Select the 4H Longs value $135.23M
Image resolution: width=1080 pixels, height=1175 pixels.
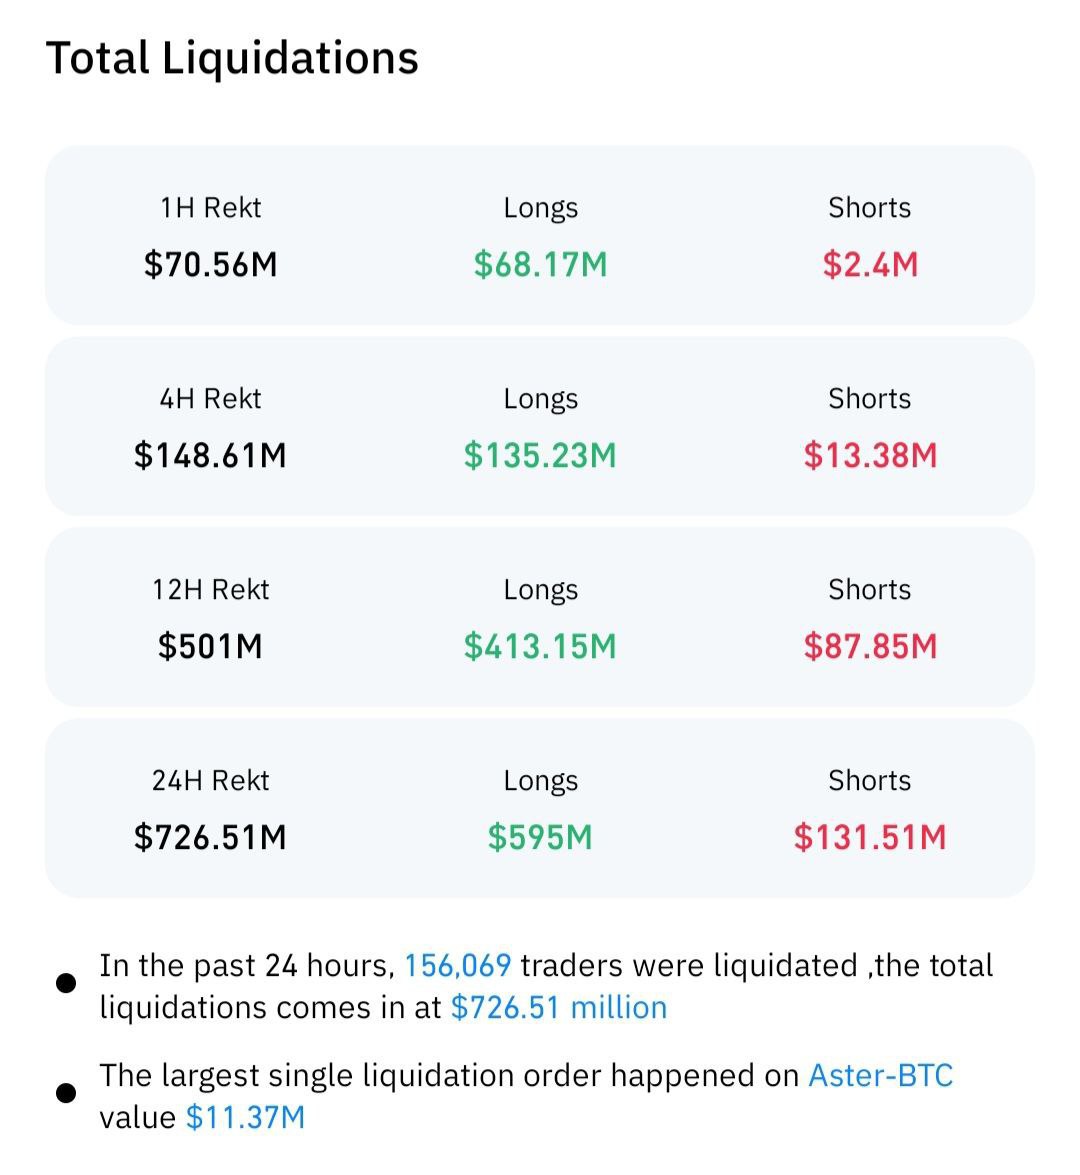[x=540, y=456]
